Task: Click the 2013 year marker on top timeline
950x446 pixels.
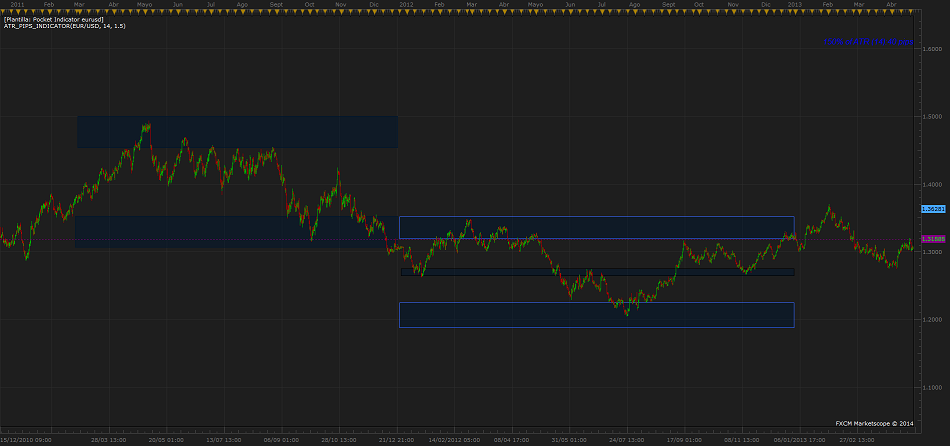Action: 794,5
